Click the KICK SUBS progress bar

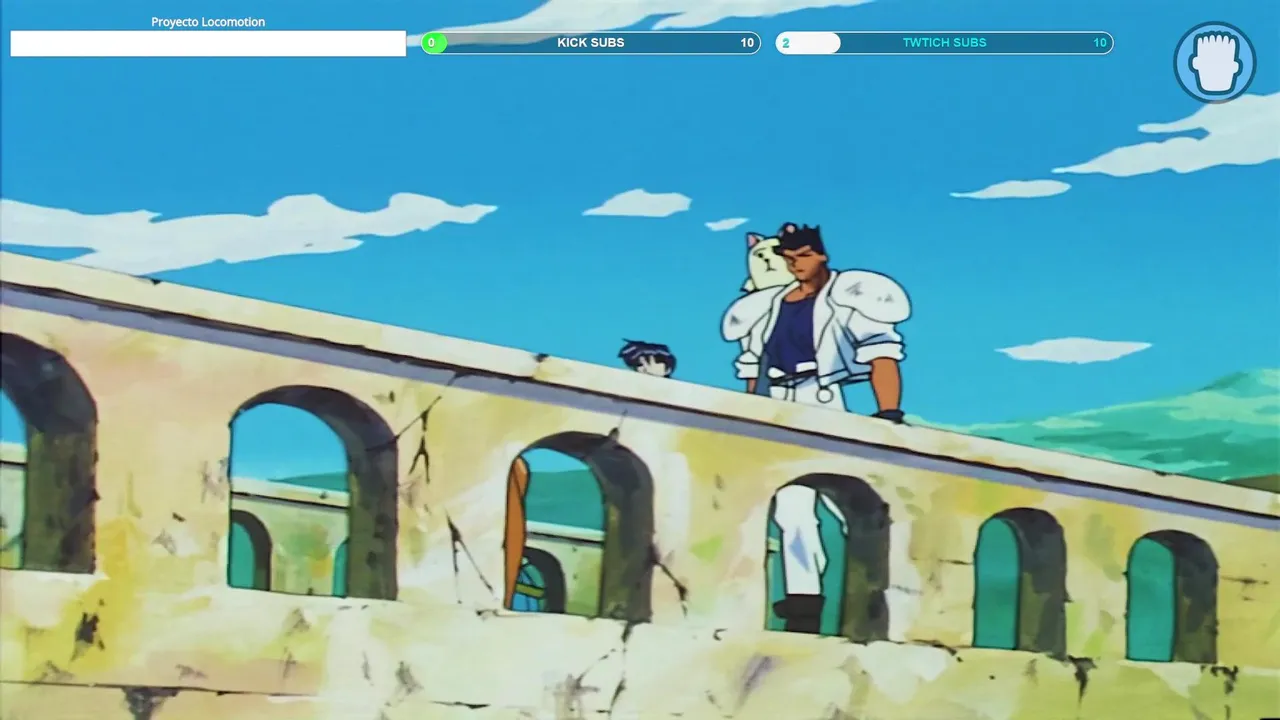tap(591, 43)
